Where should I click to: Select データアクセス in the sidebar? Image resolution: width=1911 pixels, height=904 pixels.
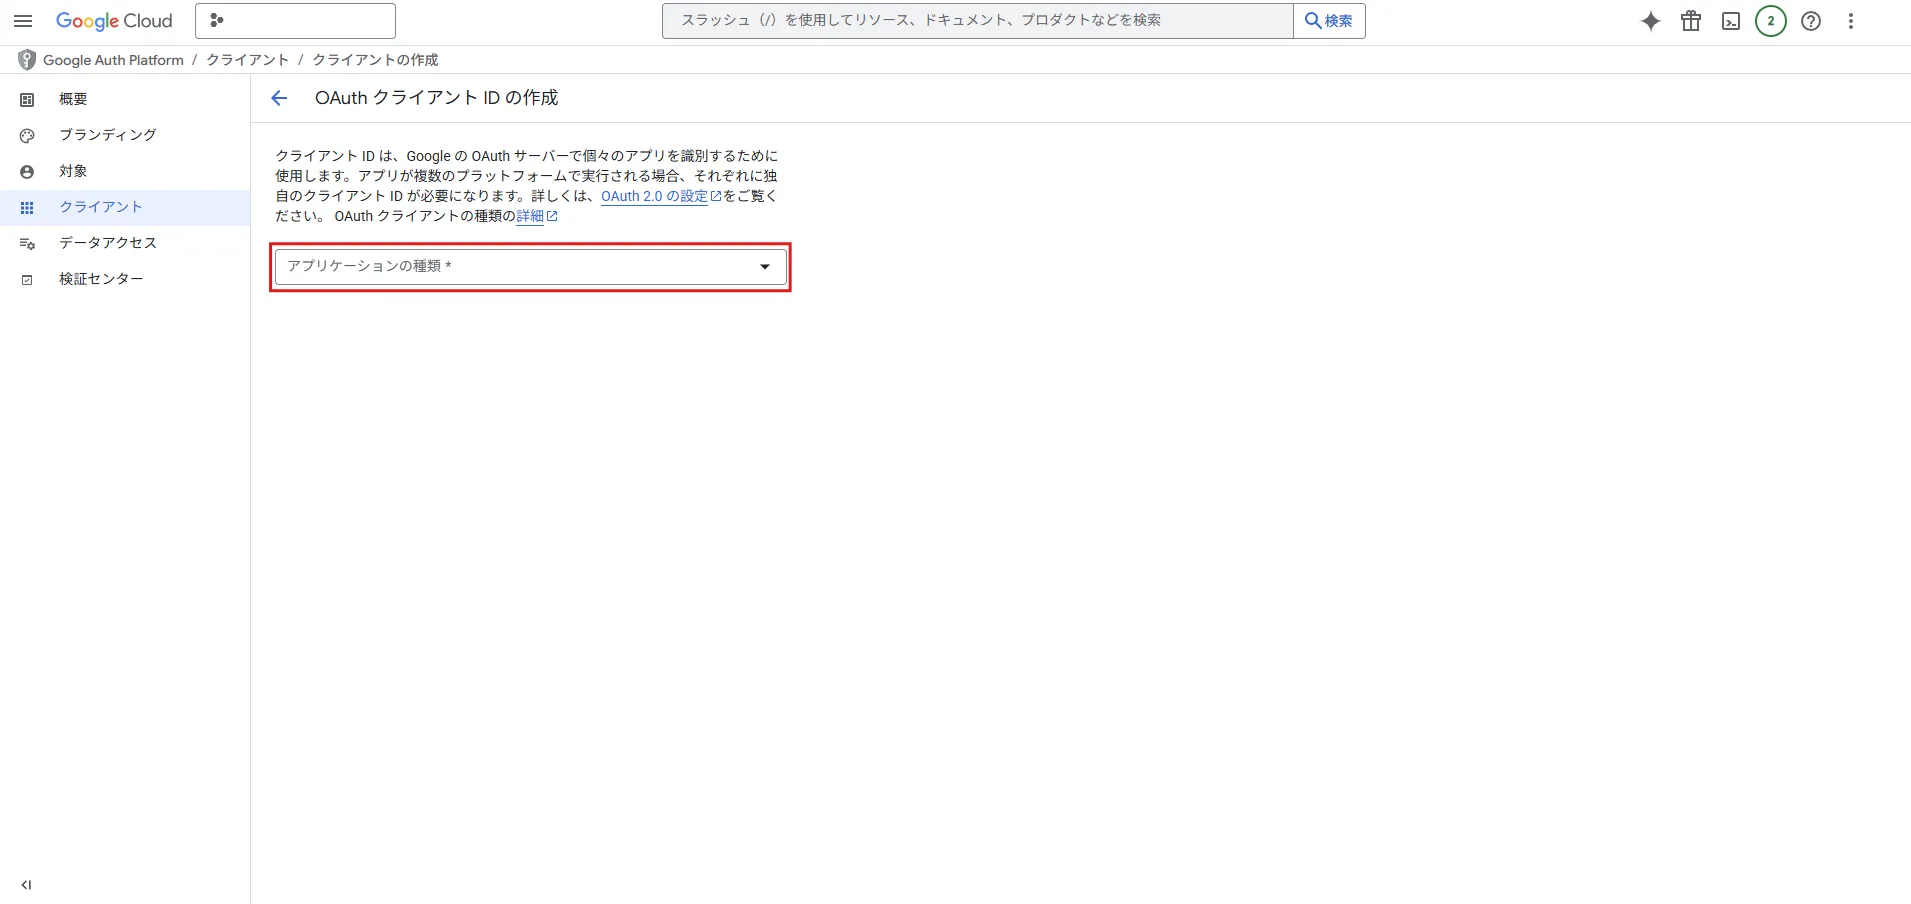pos(125,243)
